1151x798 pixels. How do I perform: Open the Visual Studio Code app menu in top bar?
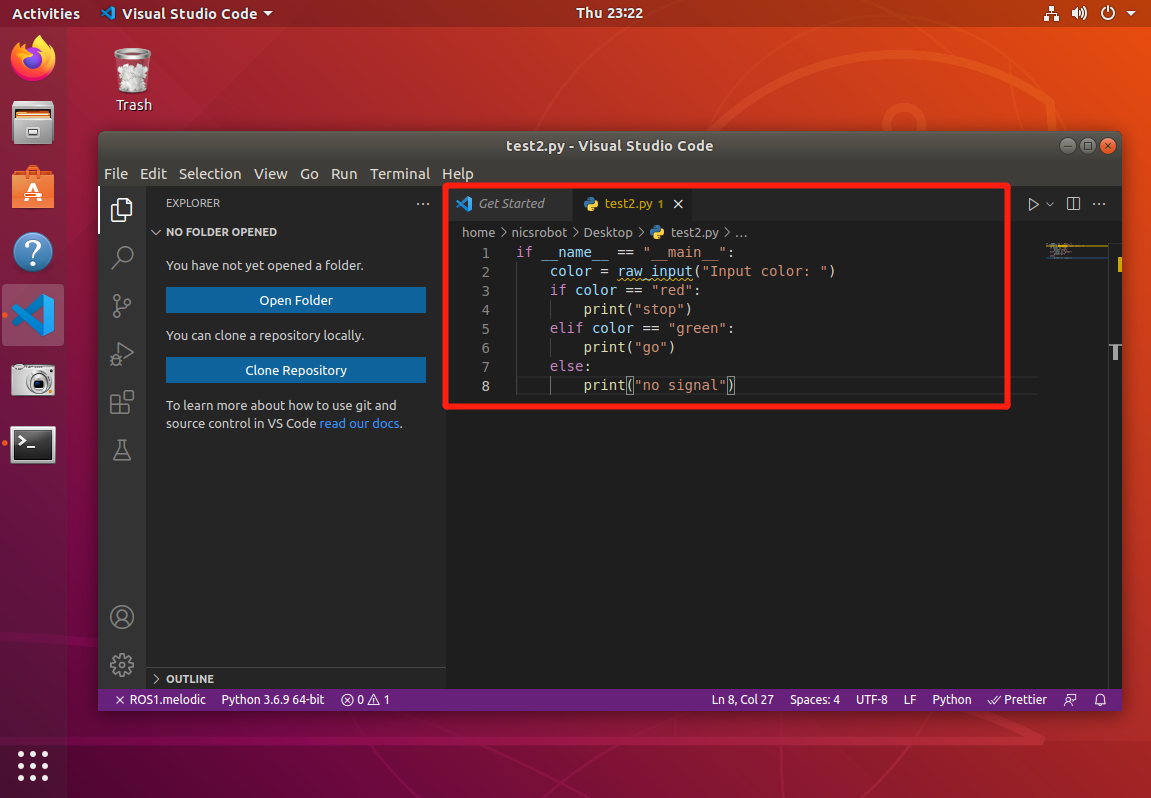pos(186,13)
